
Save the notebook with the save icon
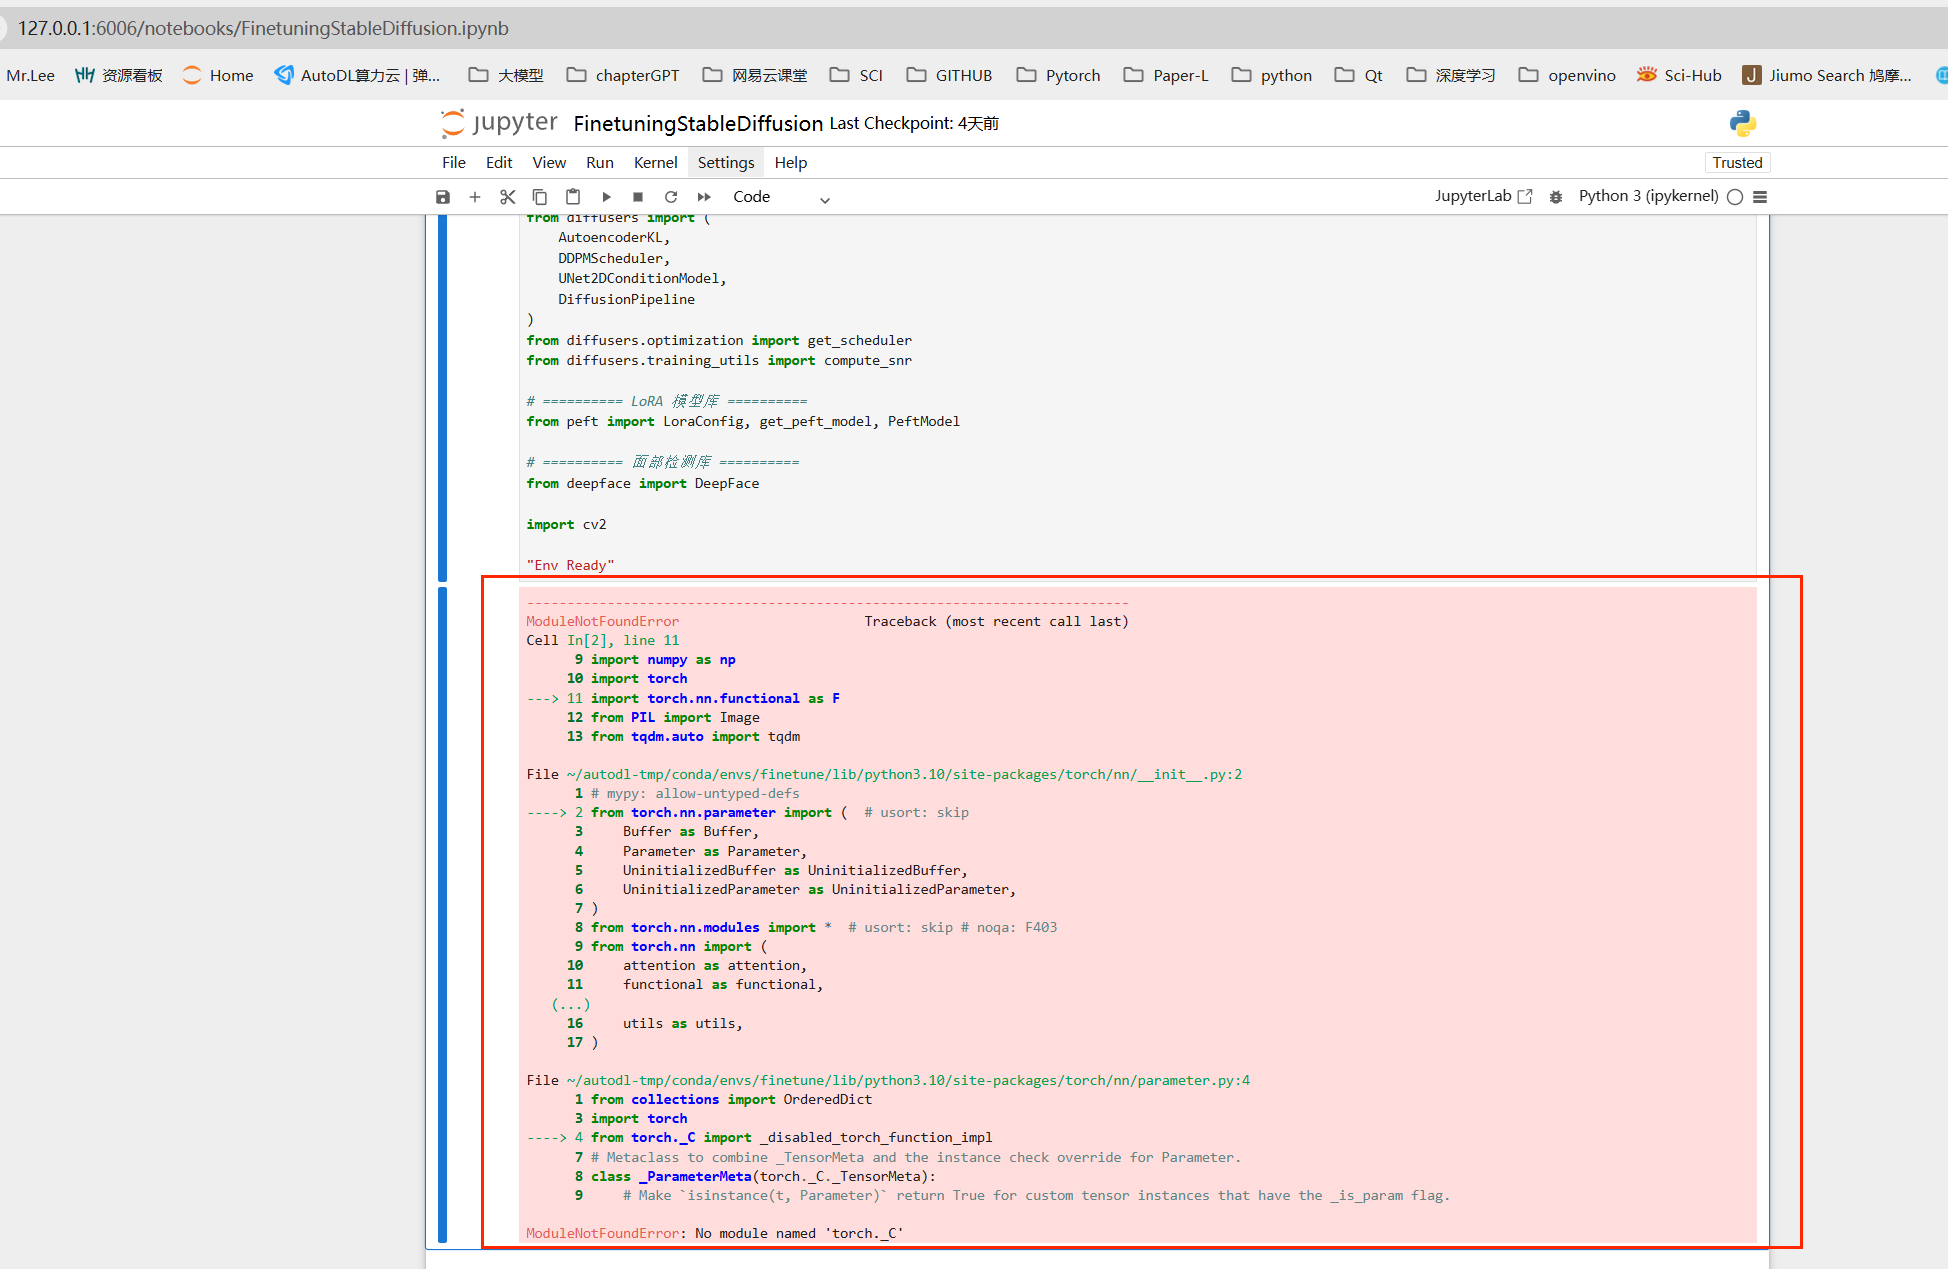click(443, 197)
